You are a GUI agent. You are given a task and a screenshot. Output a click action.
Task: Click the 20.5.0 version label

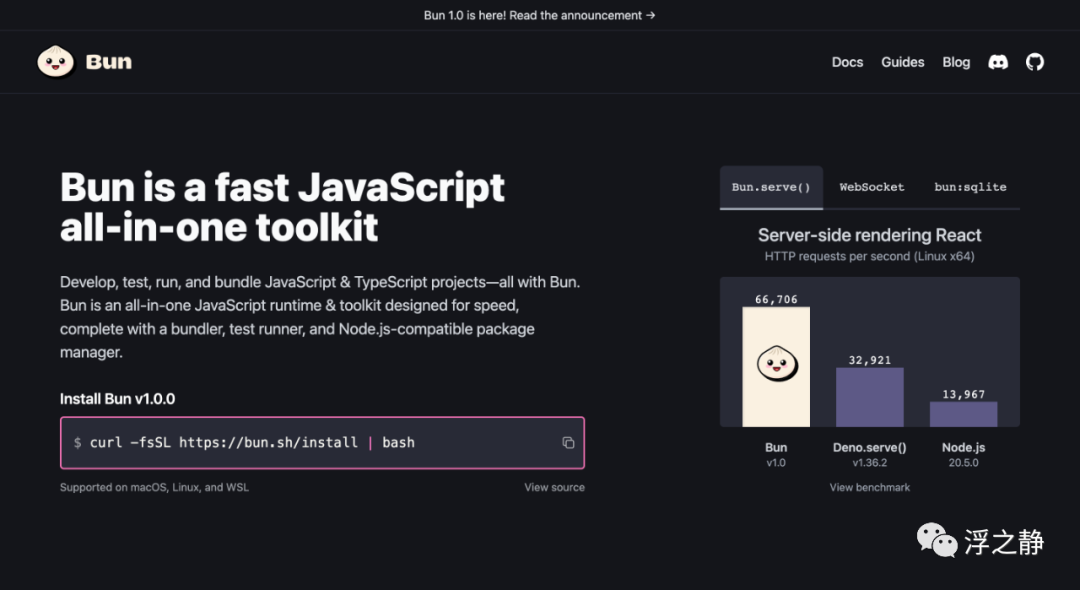click(x=964, y=463)
